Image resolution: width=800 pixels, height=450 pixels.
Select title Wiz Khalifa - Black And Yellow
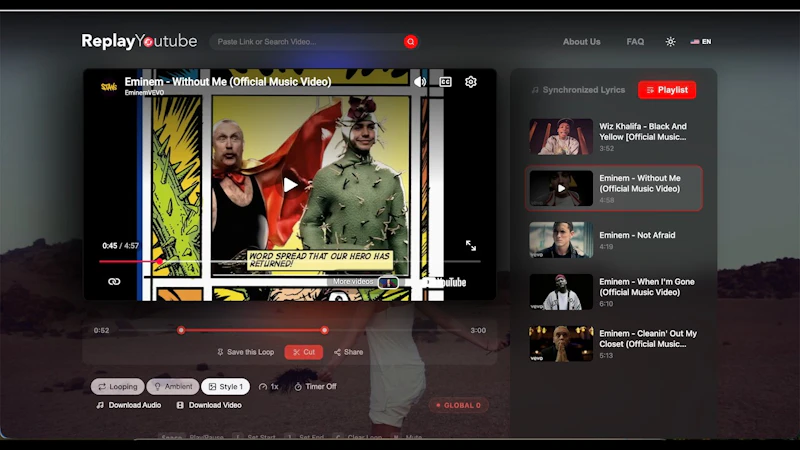[643, 132]
